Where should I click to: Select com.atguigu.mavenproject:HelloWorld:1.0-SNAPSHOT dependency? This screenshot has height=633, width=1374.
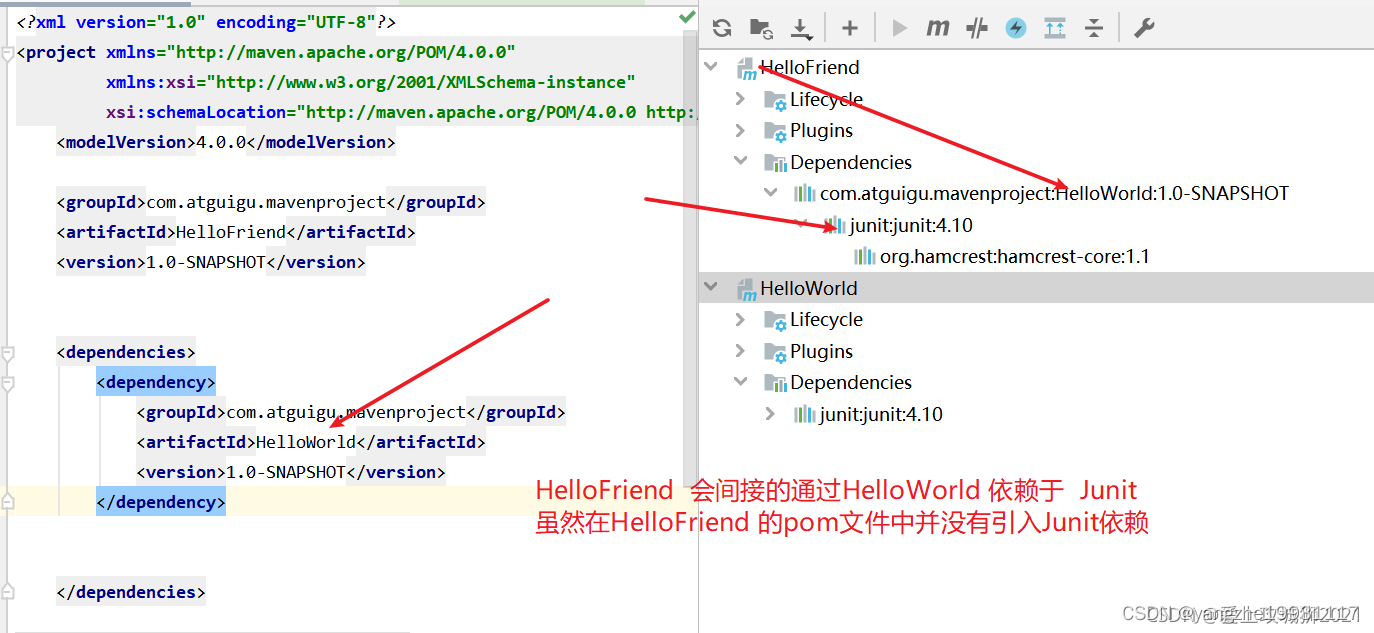tap(1055, 193)
